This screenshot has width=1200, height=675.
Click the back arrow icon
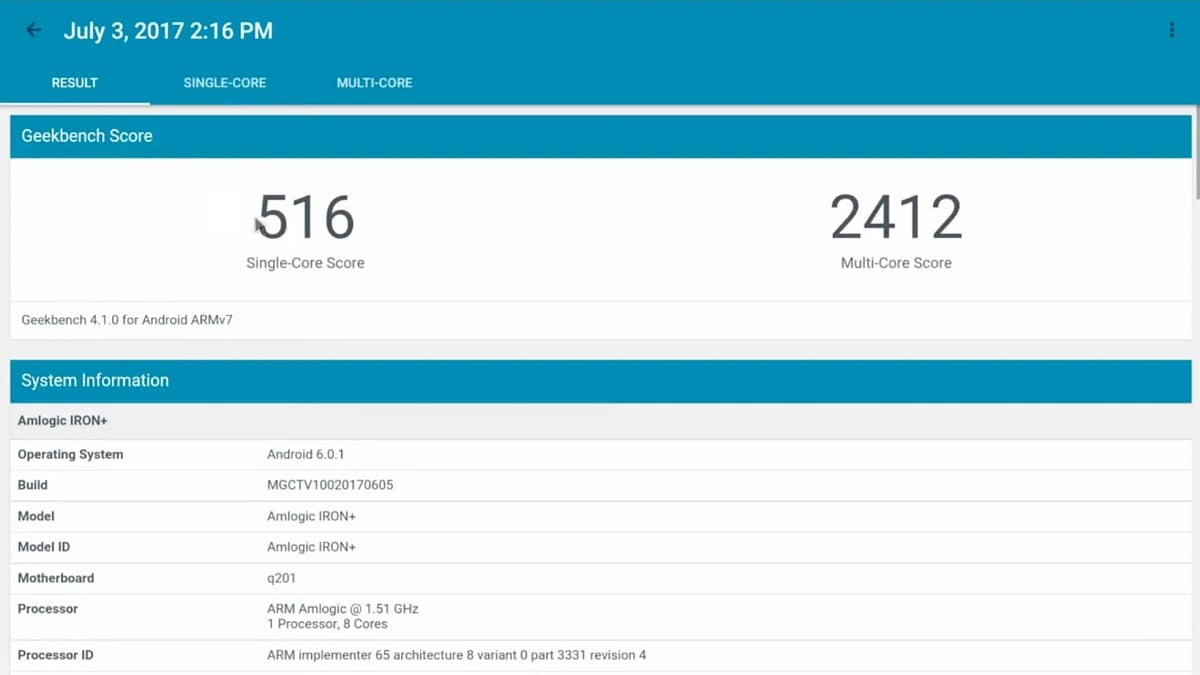32,30
